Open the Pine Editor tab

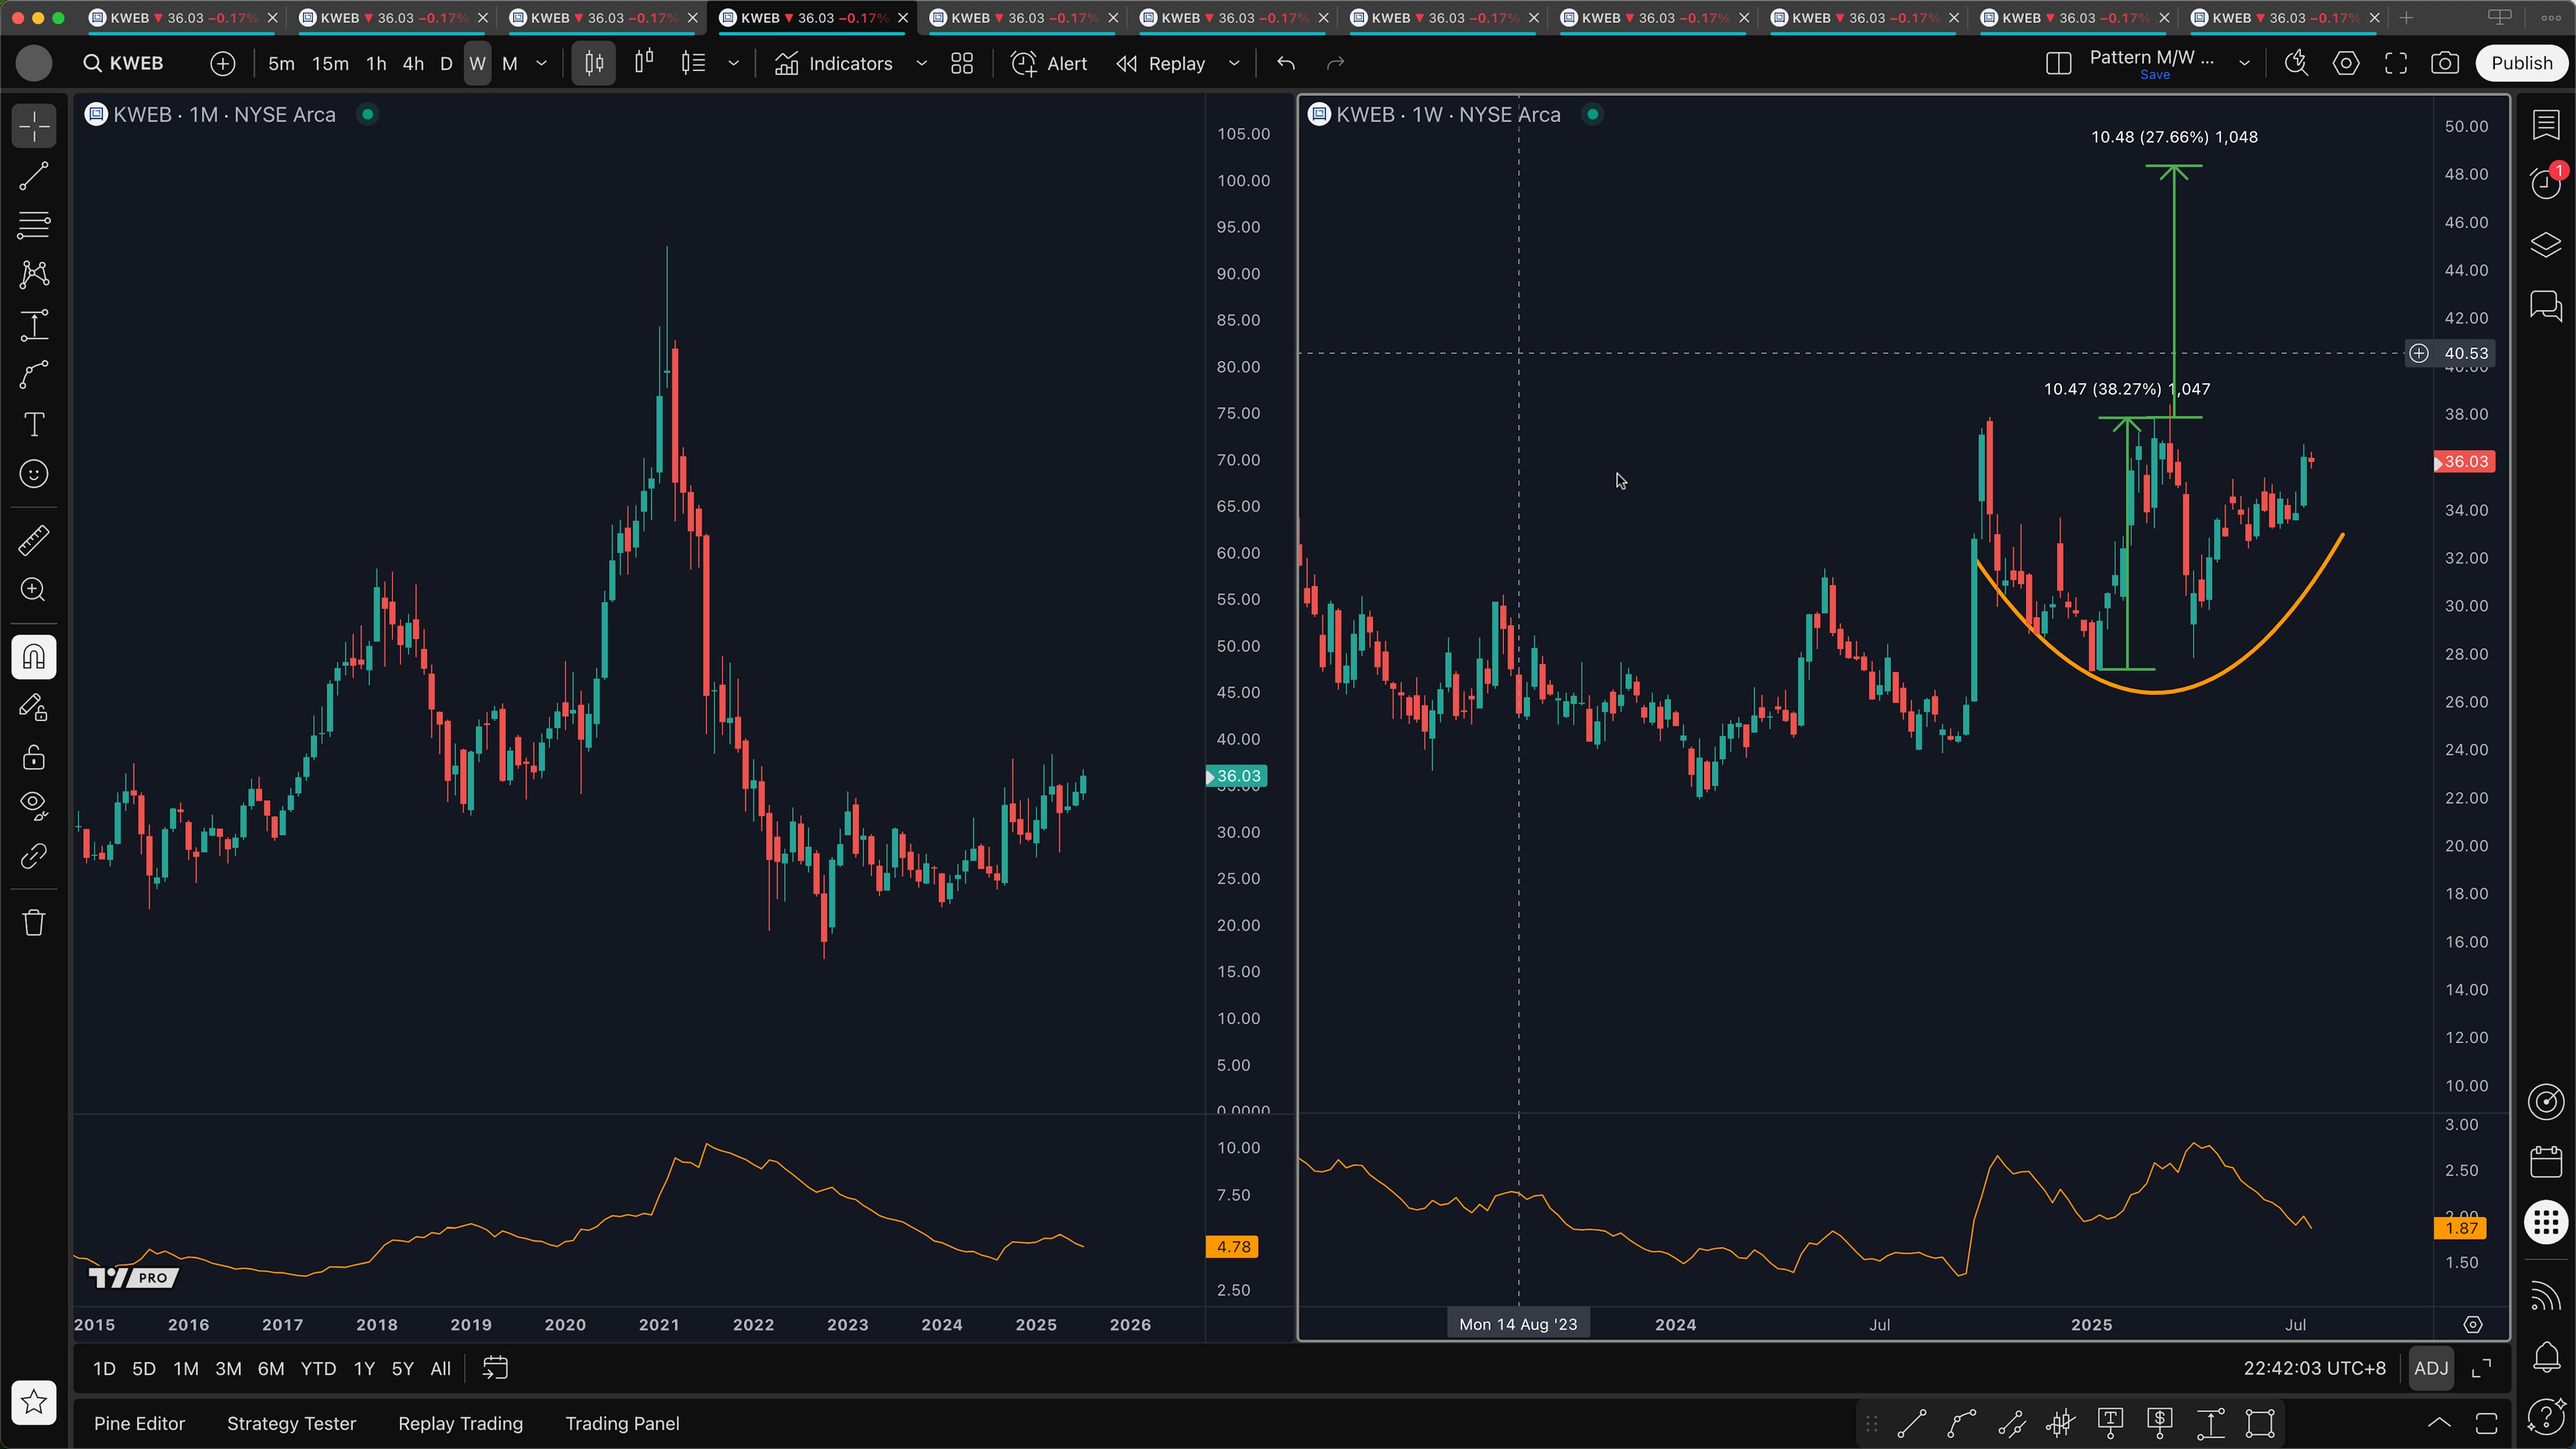pos(139,1423)
